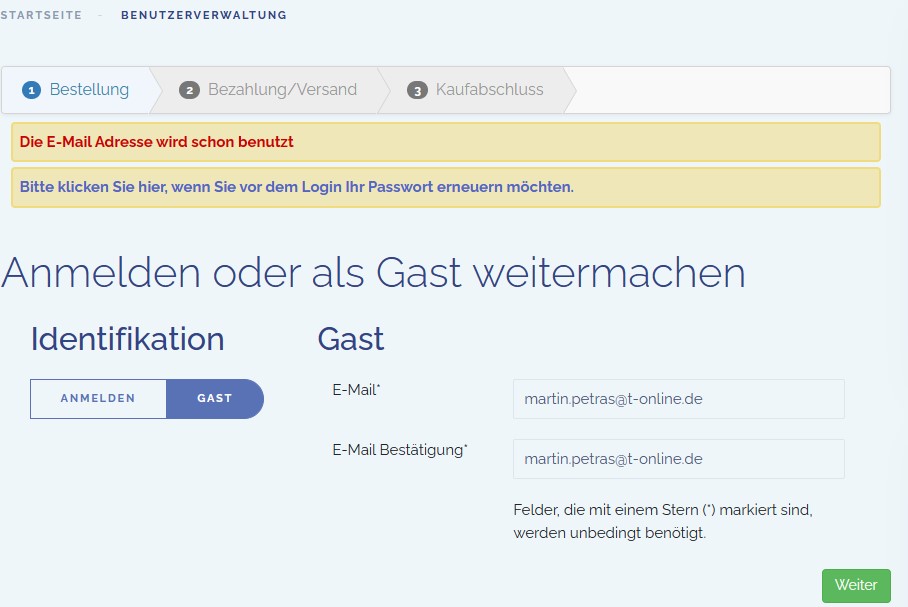The height and width of the screenshot is (607, 908).
Task: Switch to Anmelden option
Action: (x=98, y=398)
